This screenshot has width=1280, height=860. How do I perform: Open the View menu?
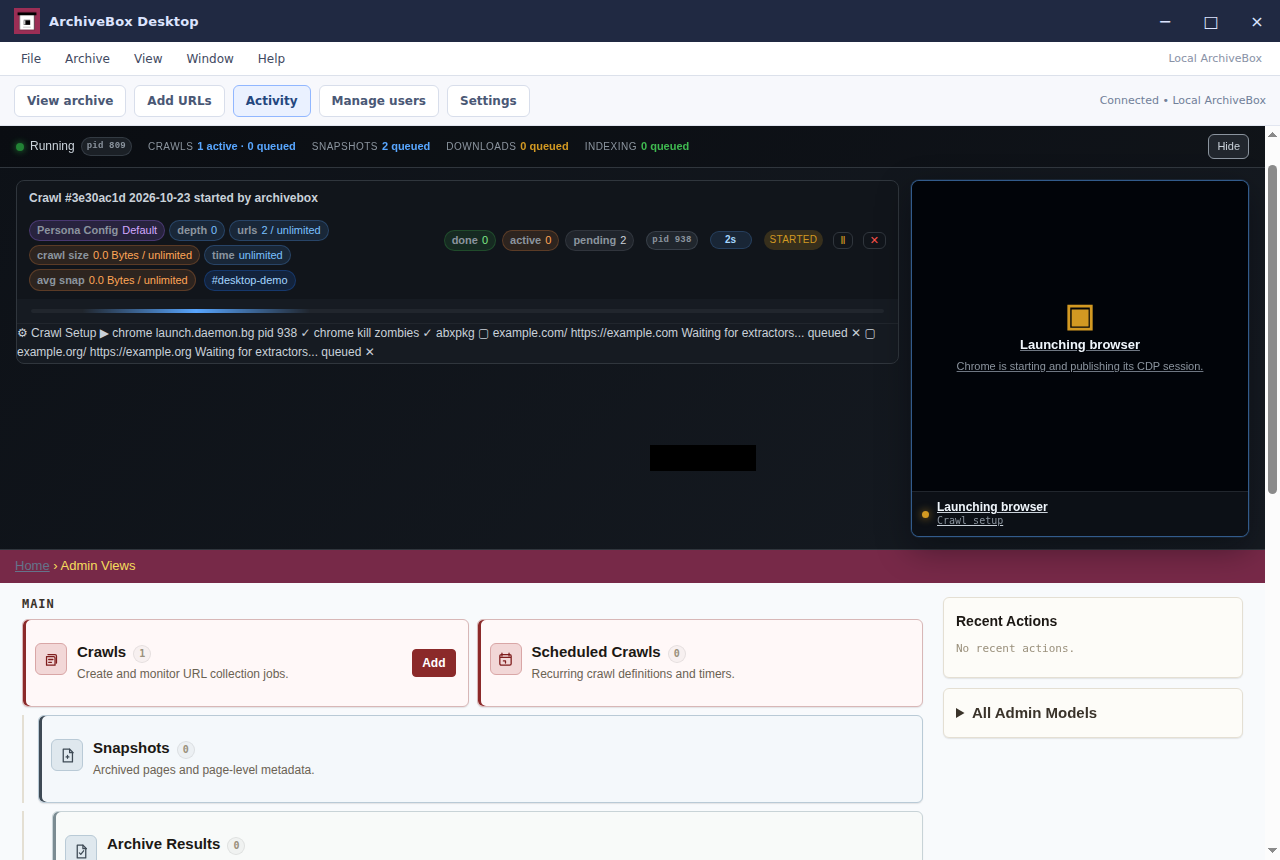148,58
